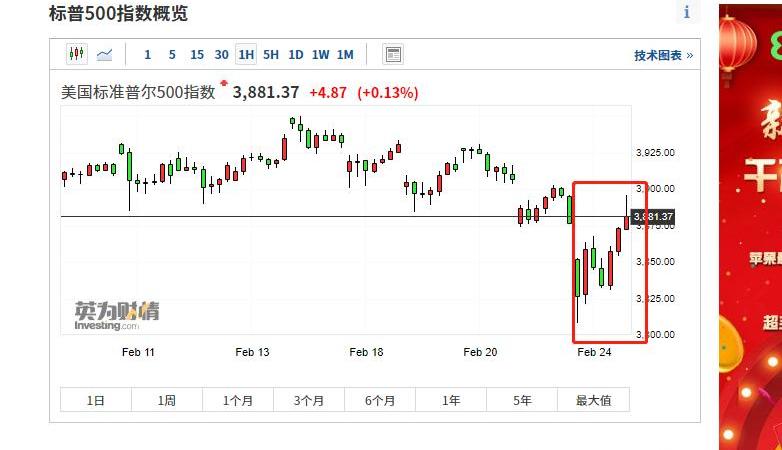Click the info icon beside the title

pyautogui.click(x=687, y=12)
